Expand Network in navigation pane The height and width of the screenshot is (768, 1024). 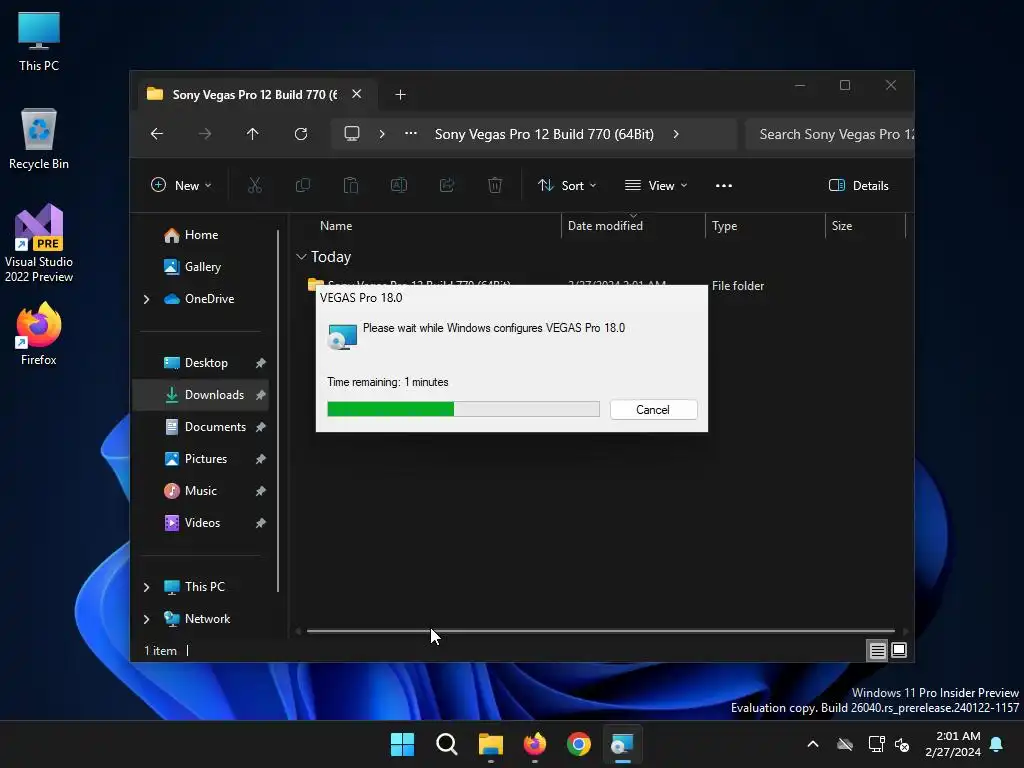(x=146, y=619)
